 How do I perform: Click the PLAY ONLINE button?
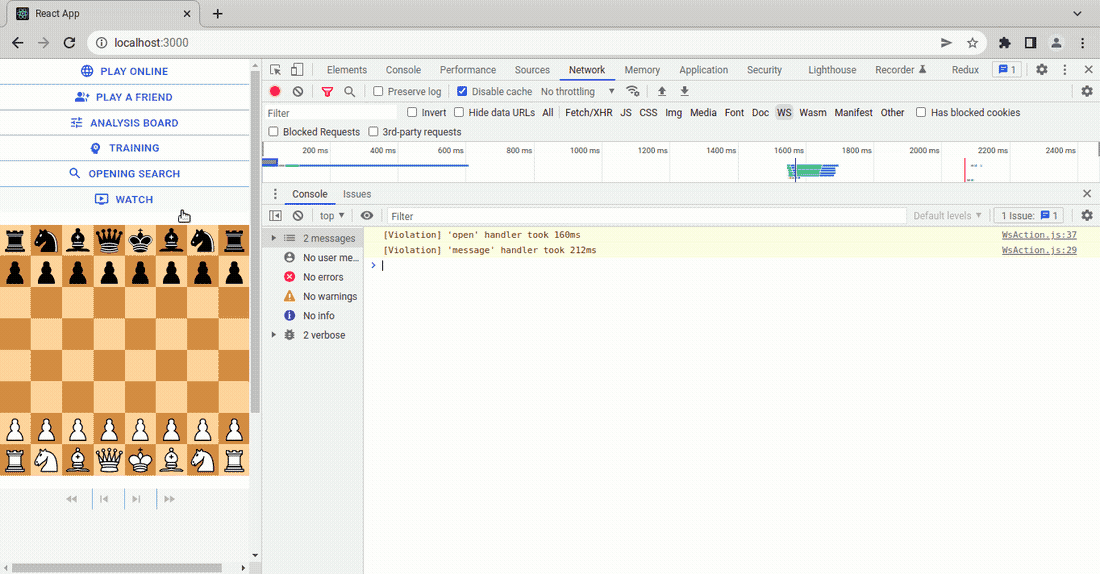click(125, 71)
